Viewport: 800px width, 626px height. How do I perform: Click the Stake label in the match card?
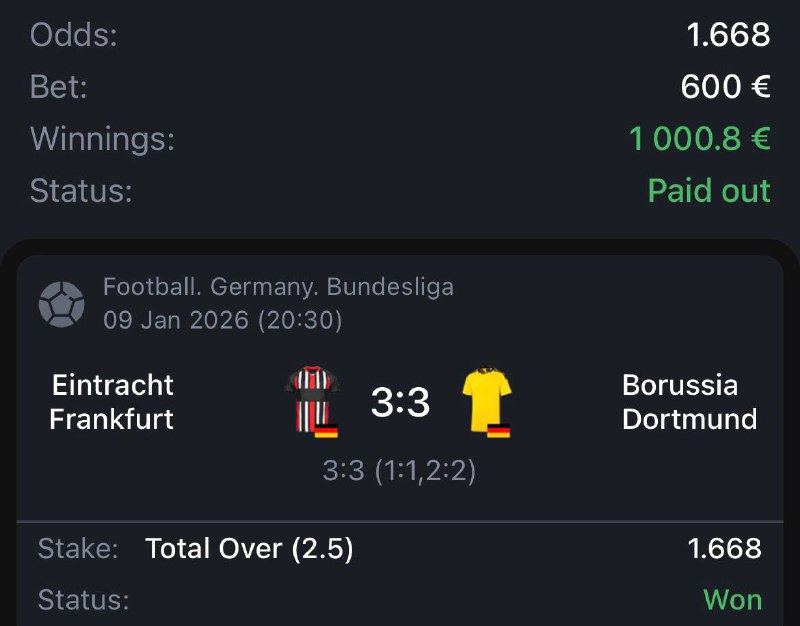click(x=78, y=549)
